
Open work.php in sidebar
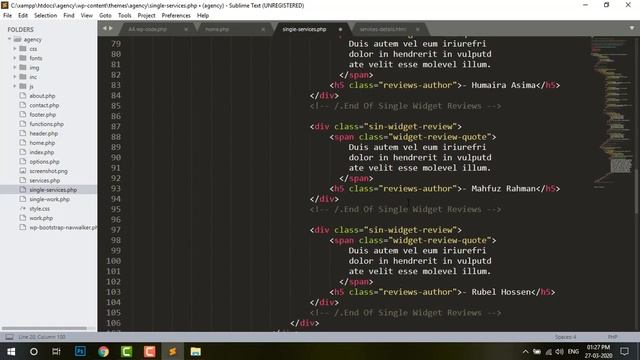(x=41, y=218)
